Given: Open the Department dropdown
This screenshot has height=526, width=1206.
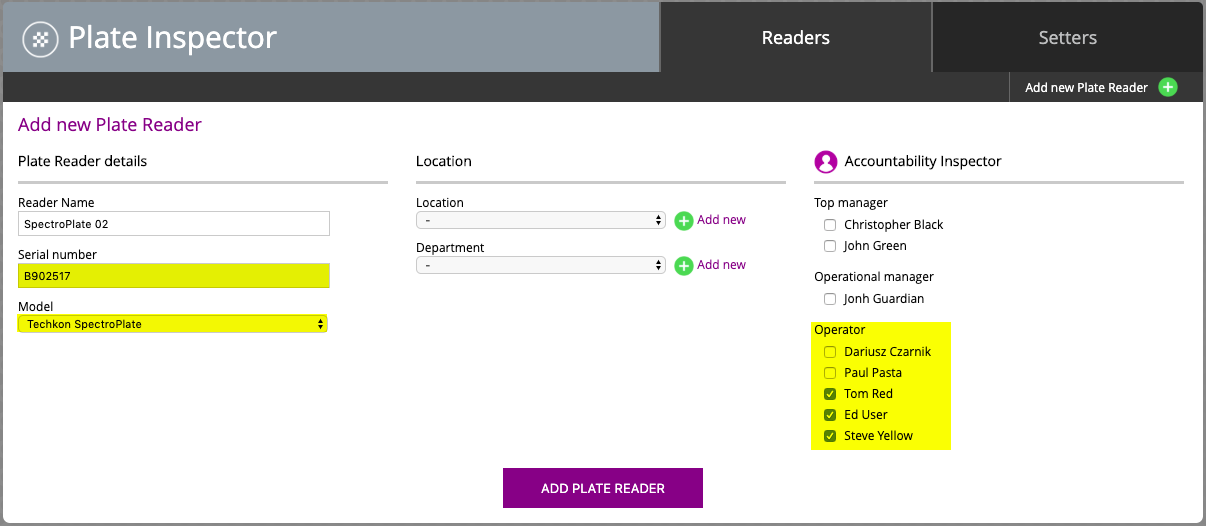Looking at the screenshot, I should click(x=541, y=265).
